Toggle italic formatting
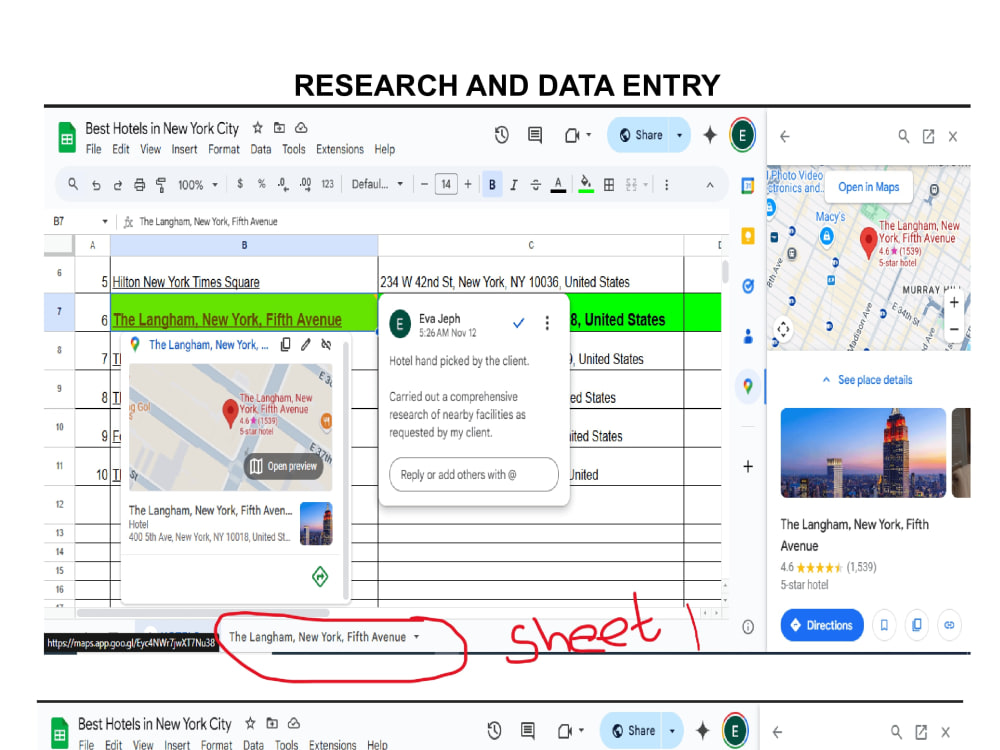This screenshot has height=750, width=1000. pyautogui.click(x=513, y=185)
